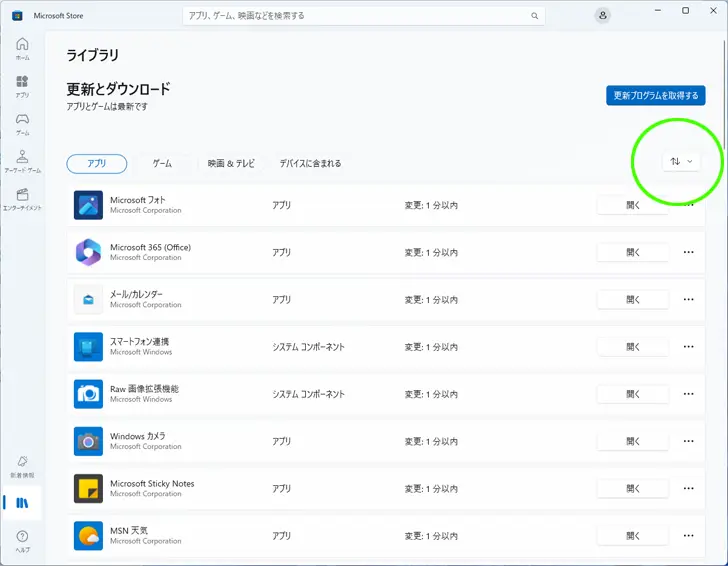Switch to the ゲーム filter tab
The image size is (728, 566).
[x=162, y=163]
